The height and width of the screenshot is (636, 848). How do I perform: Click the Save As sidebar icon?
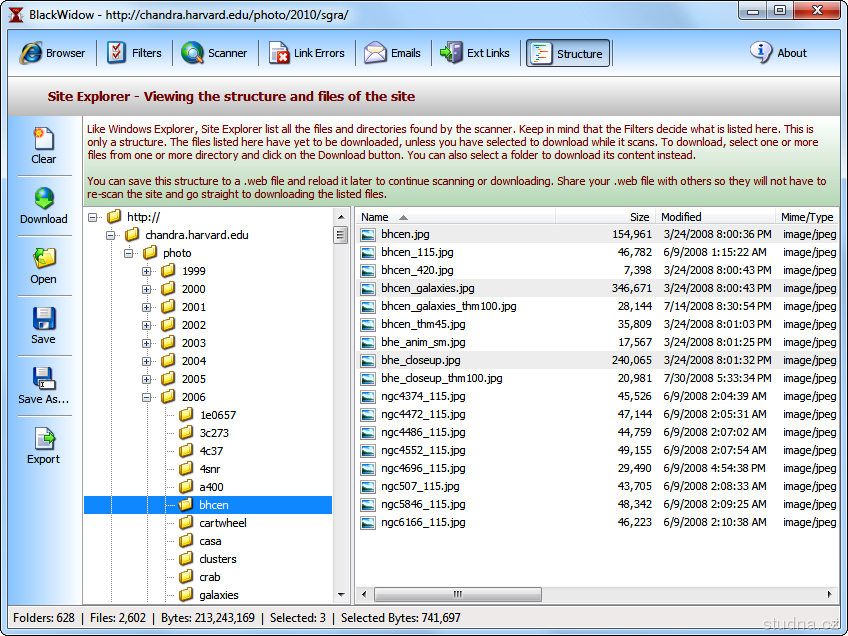pyautogui.click(x=44, y=386)
